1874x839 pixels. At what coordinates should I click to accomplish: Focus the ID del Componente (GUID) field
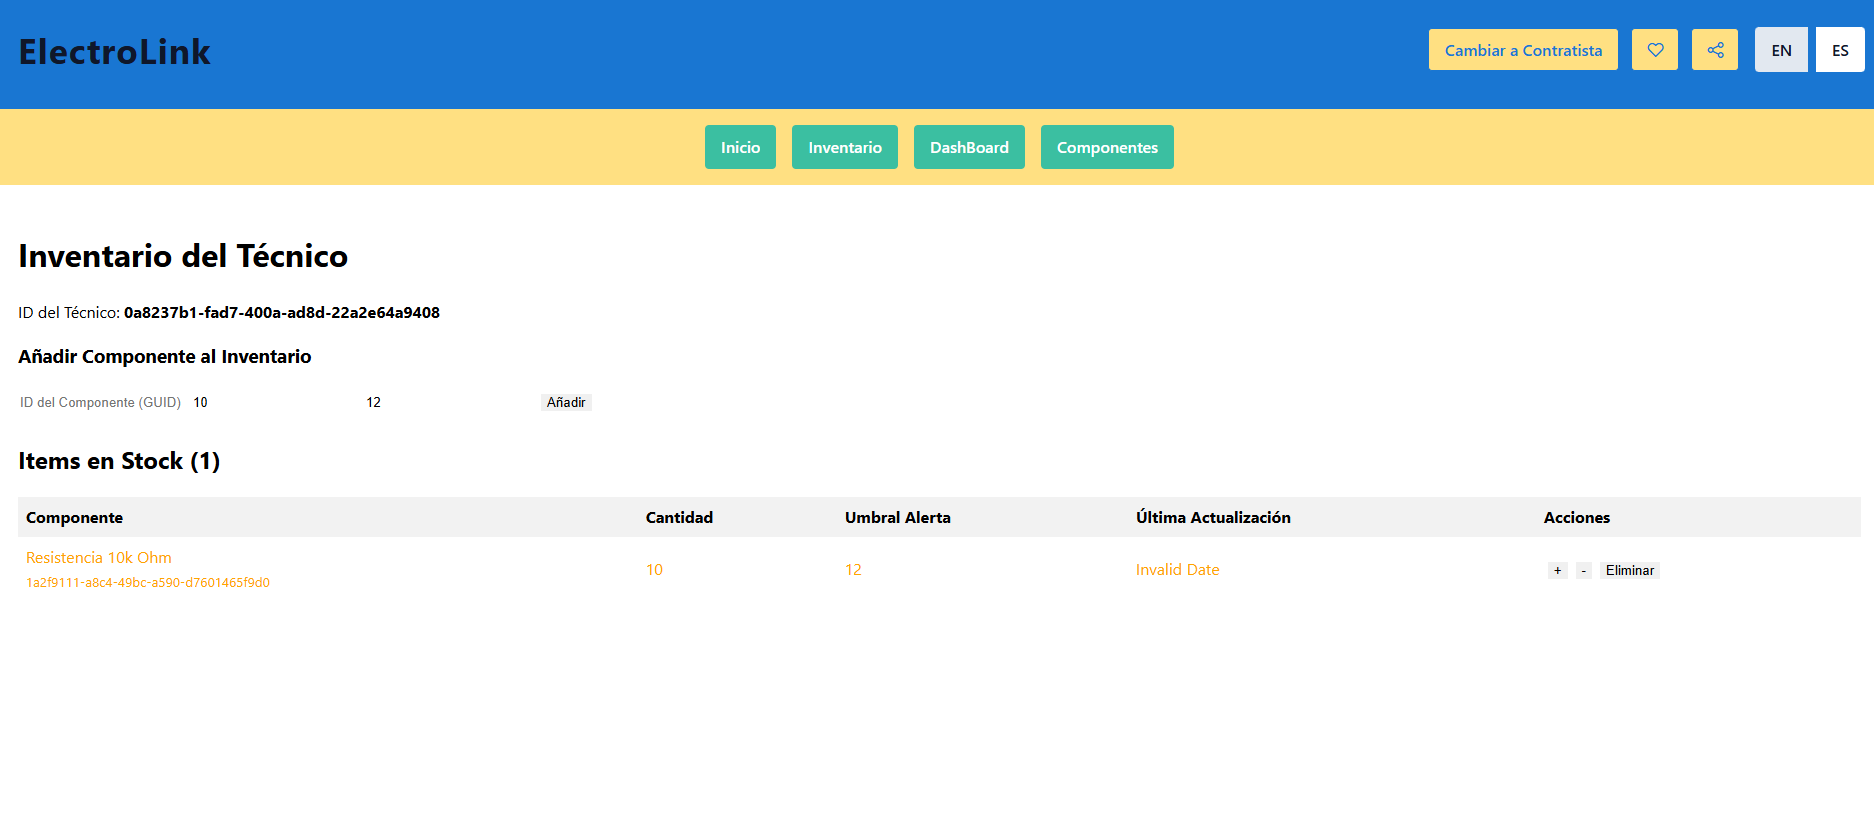102,402
